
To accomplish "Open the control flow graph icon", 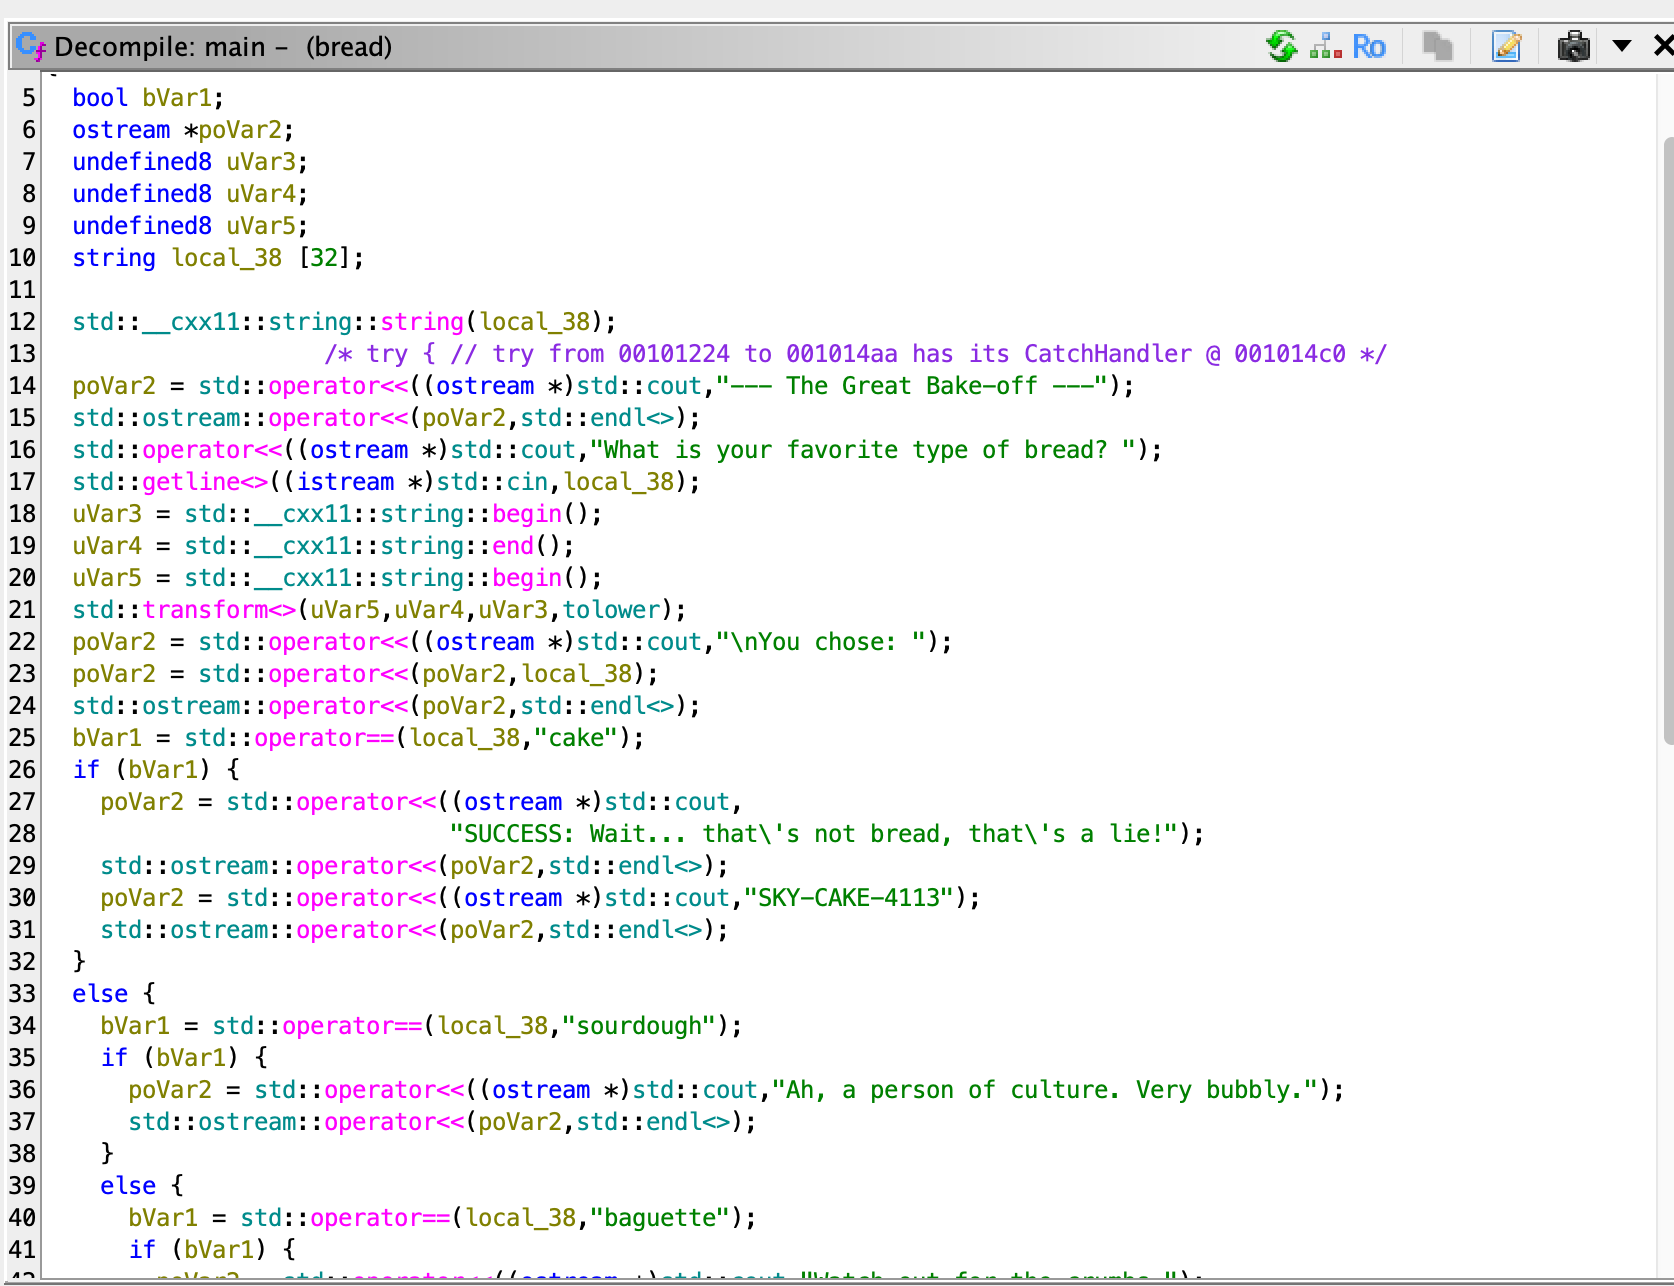I will (1325, 46).
